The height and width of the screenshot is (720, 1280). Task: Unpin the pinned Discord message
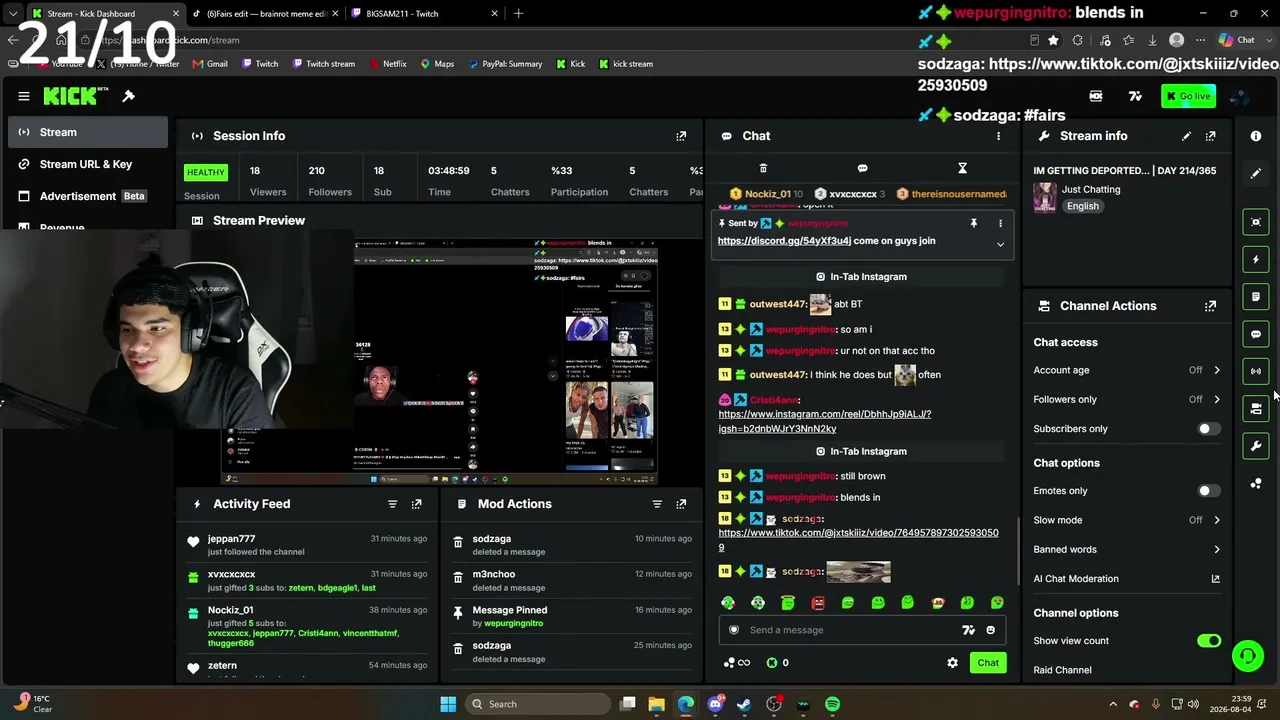pos(973,223)
